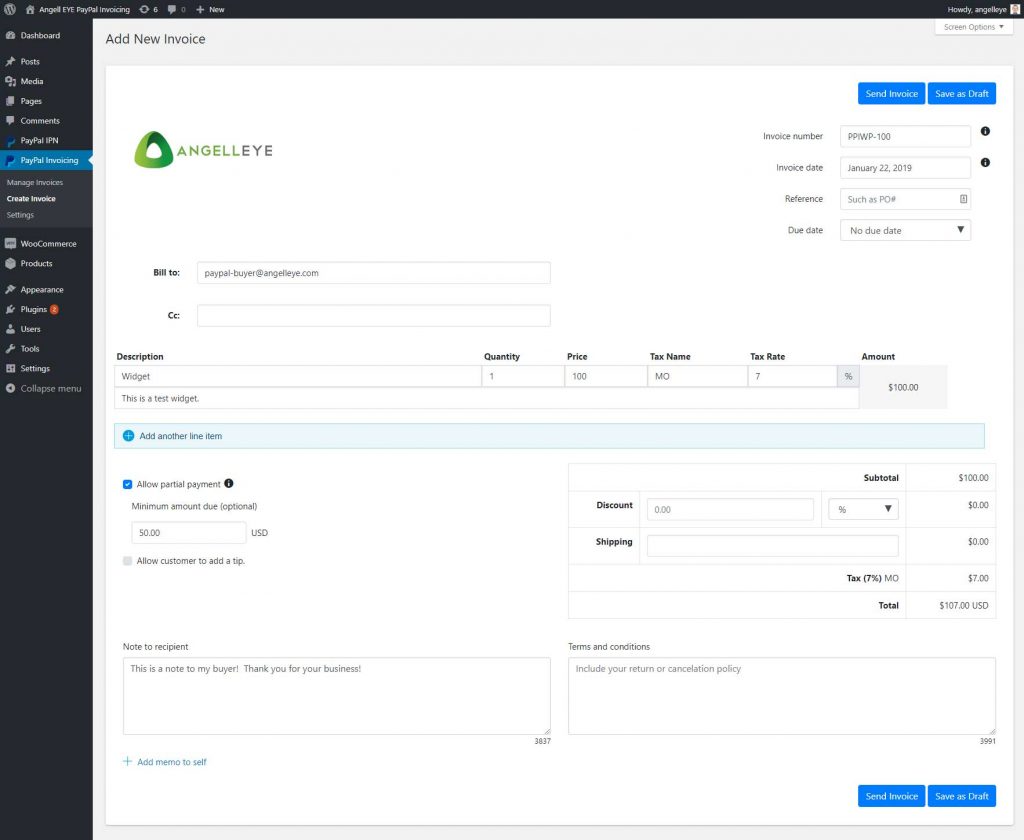Viewport: 1024px width, 840px height.
Task: Expand the Screen Options panel
Action: tap(973, 27)
